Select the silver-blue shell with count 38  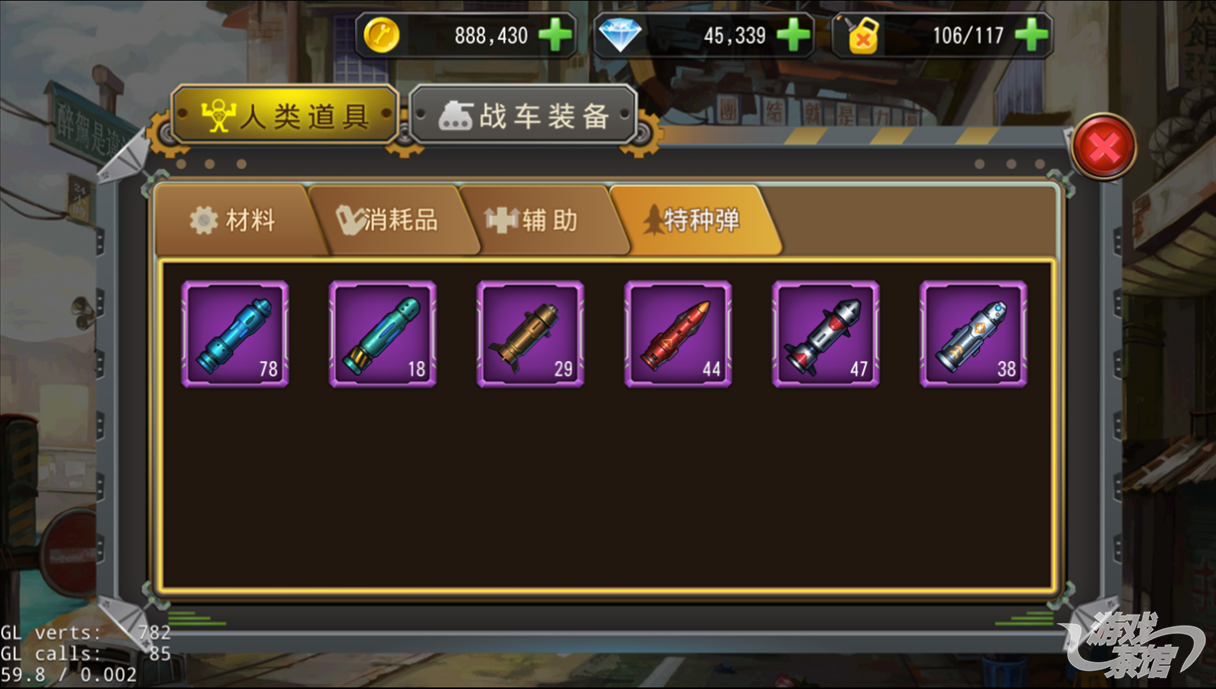pos(974,334)
